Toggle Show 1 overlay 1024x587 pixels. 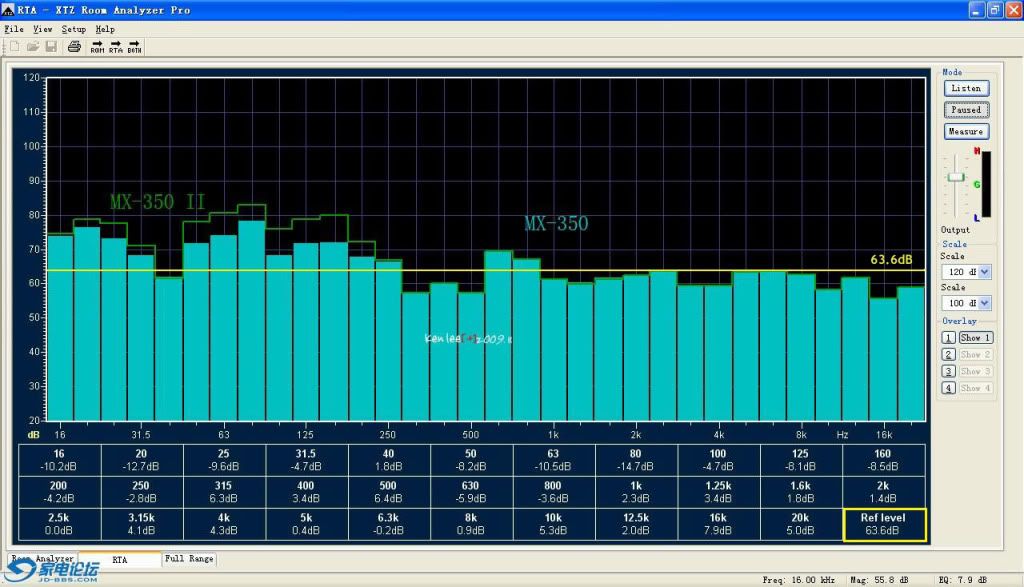976,338
